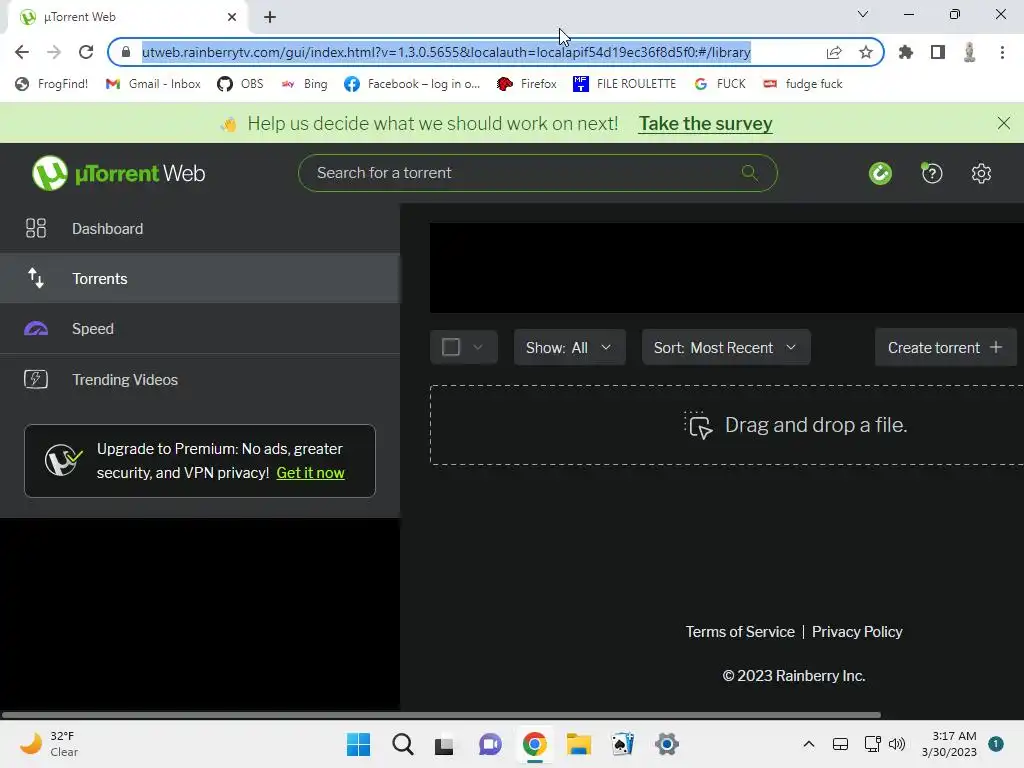Open a new browser tab
Image resolution: width=1024 pixels, height=768 pixels.
point(270,17)
